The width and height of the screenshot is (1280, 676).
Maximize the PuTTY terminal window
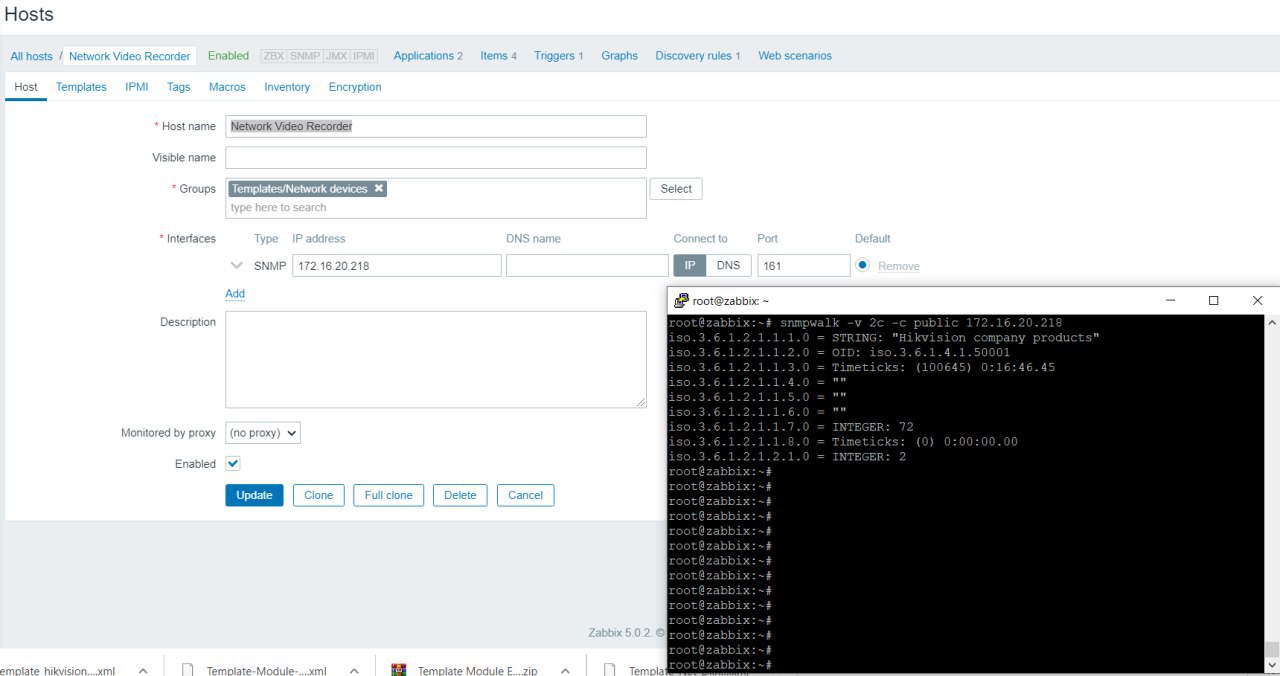pos(1213,300)
